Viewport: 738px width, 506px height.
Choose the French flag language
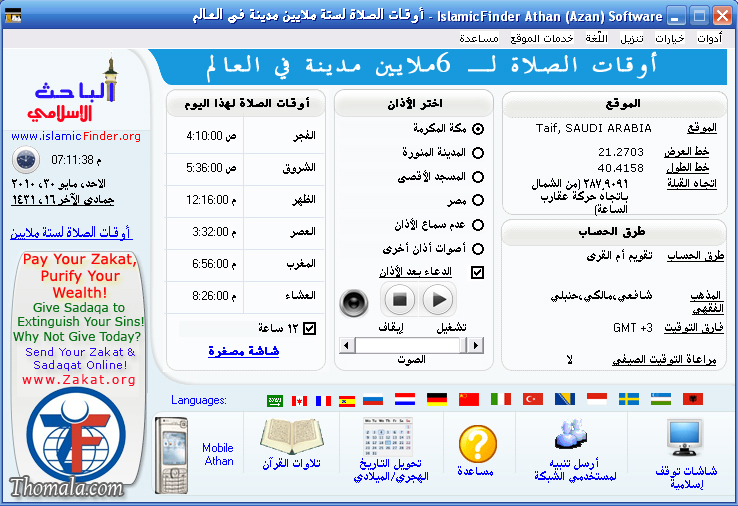click(323, 401)
